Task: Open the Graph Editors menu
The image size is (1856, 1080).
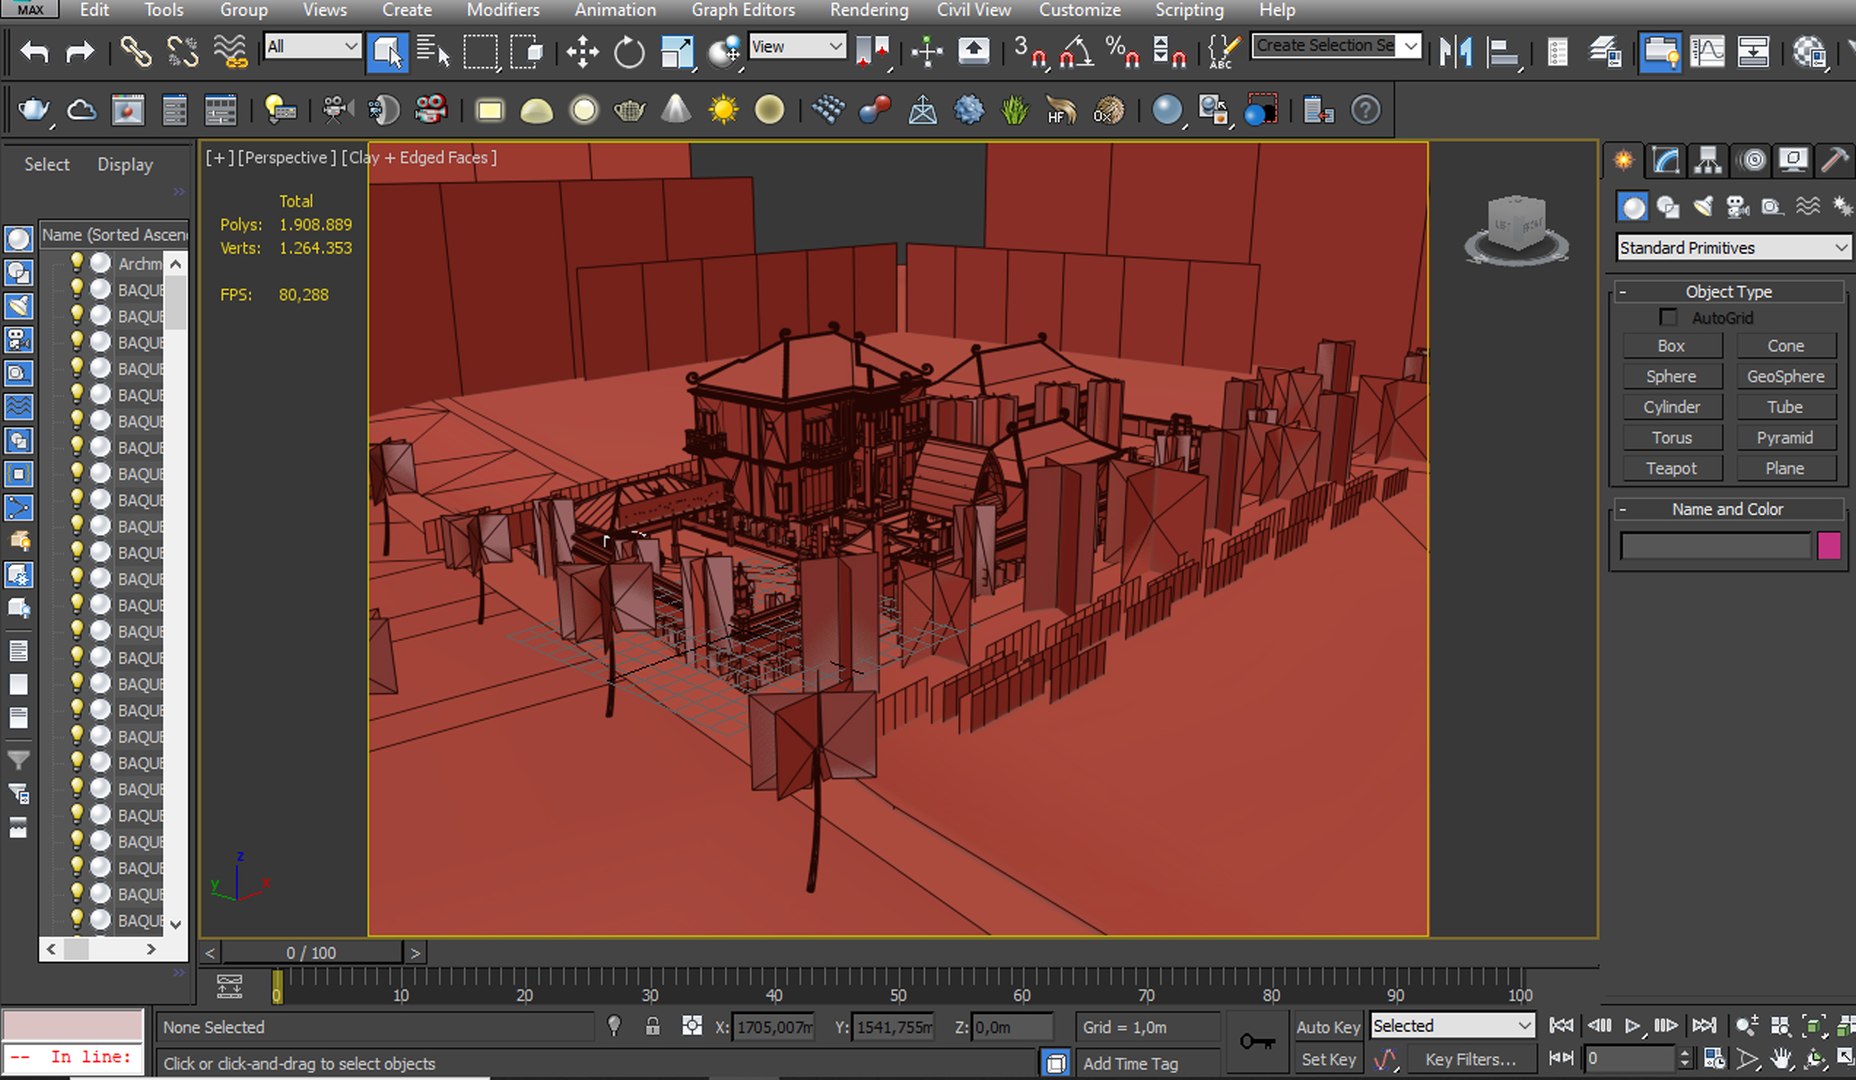Action: click(743, 10)
